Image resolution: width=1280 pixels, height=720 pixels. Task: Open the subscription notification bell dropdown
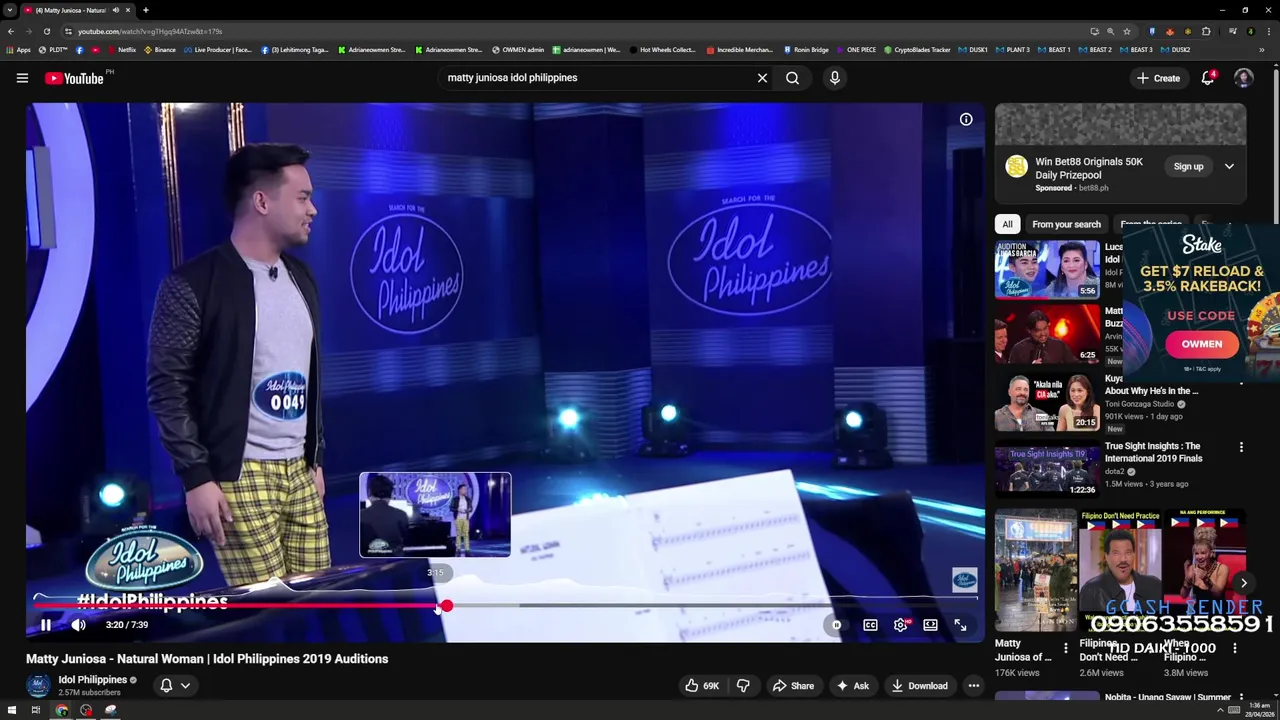(x=175, y=686)
